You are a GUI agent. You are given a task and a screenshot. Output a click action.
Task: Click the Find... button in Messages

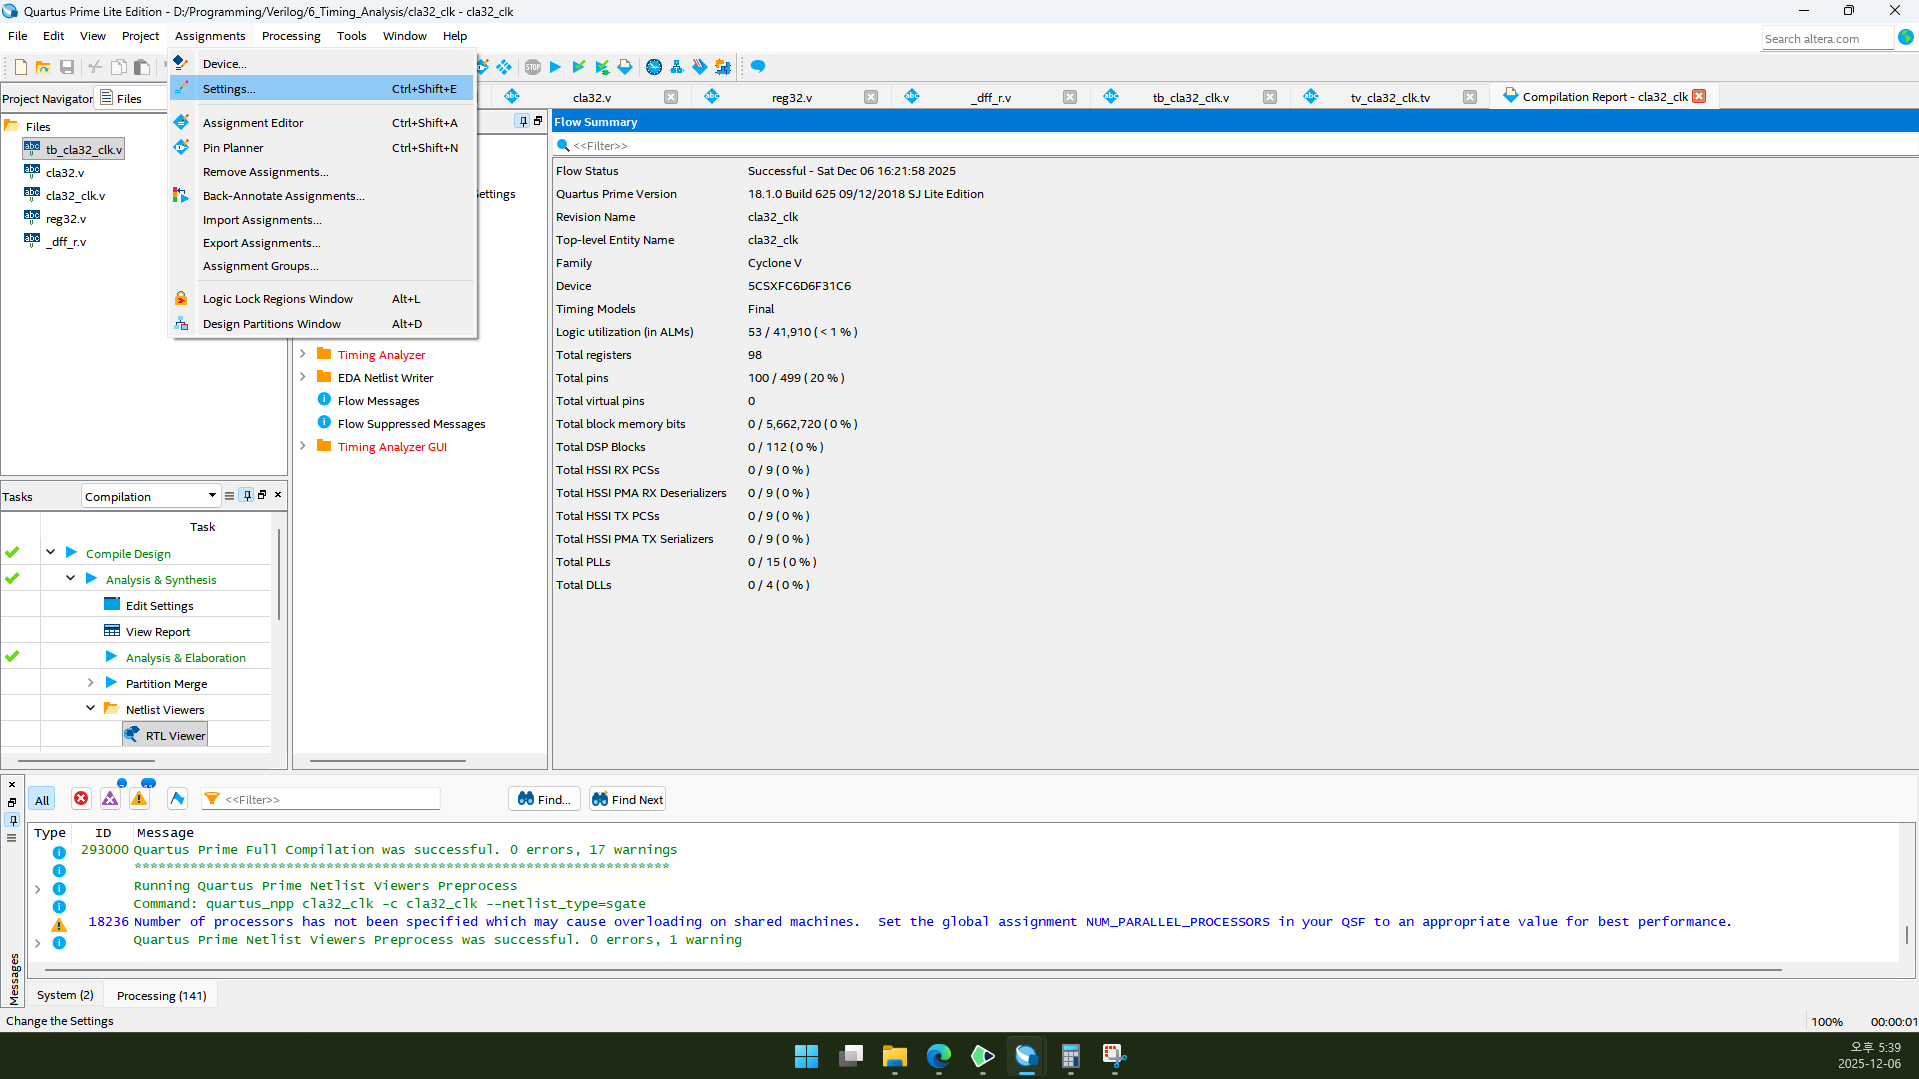[x=545, y=800]
